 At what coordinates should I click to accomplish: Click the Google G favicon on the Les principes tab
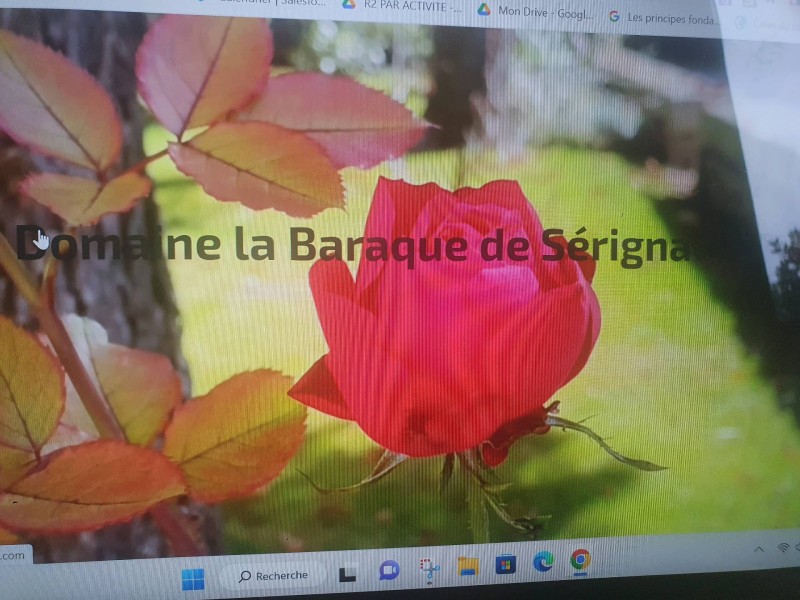point(614,15)
